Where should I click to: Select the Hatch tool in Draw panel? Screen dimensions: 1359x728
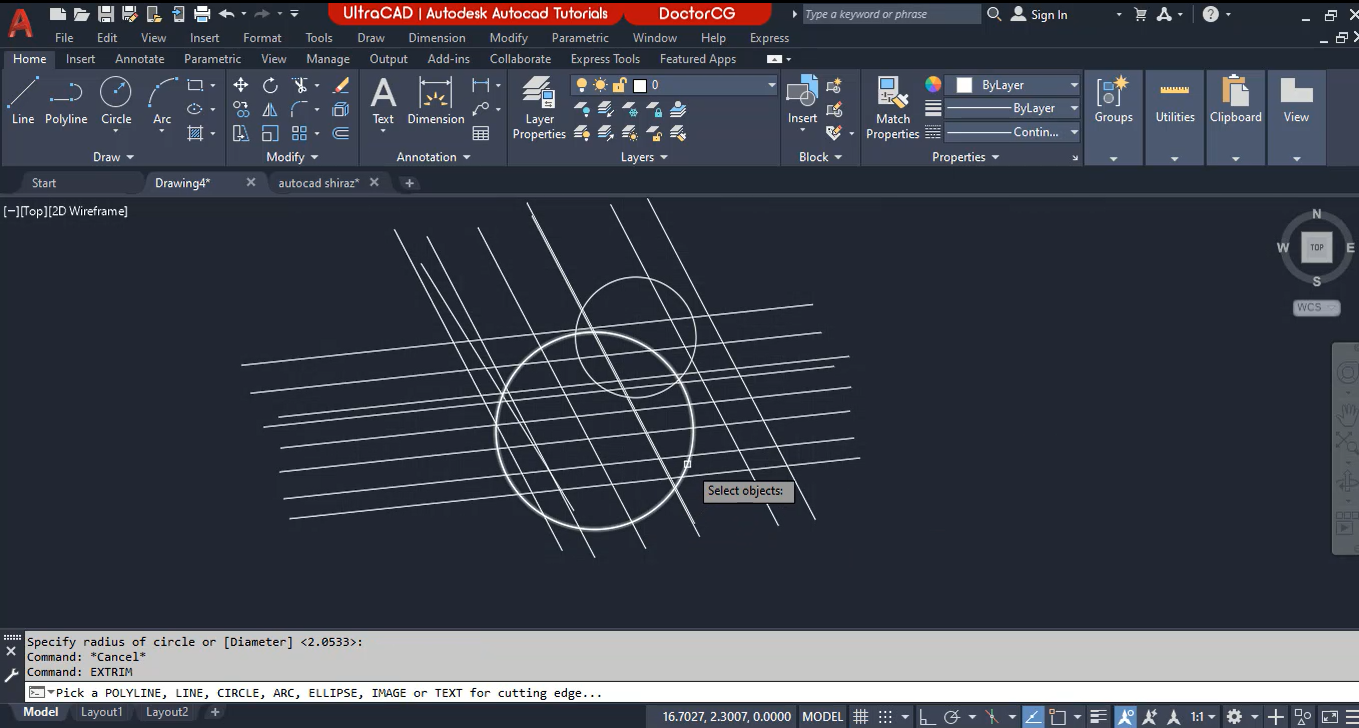(195, 133)
